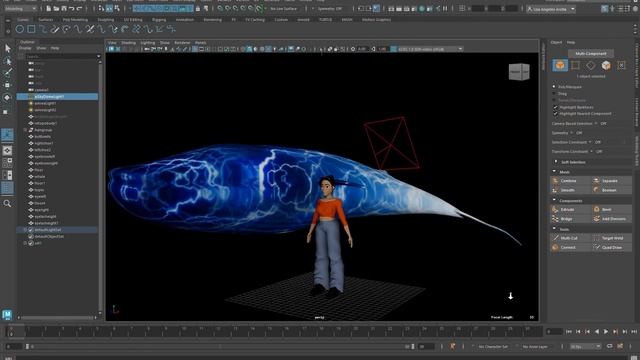
Task: Open the playback fps dropdown
Action: point(585,347)
